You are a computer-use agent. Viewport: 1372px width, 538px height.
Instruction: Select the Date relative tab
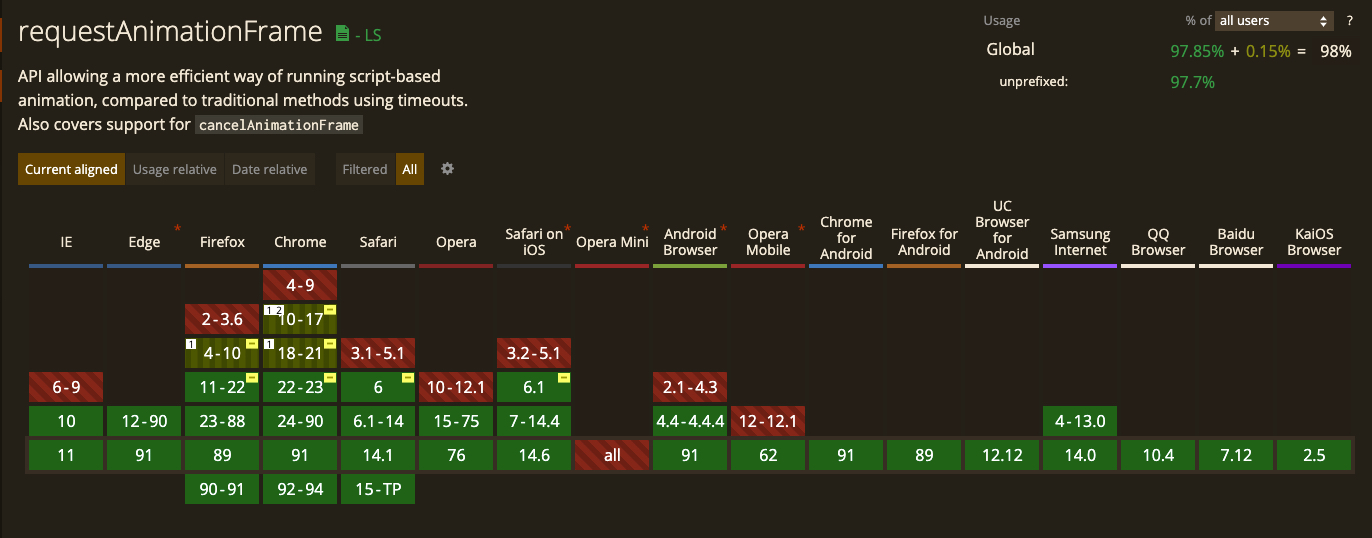pyautogui.click(x=269, y=169)
